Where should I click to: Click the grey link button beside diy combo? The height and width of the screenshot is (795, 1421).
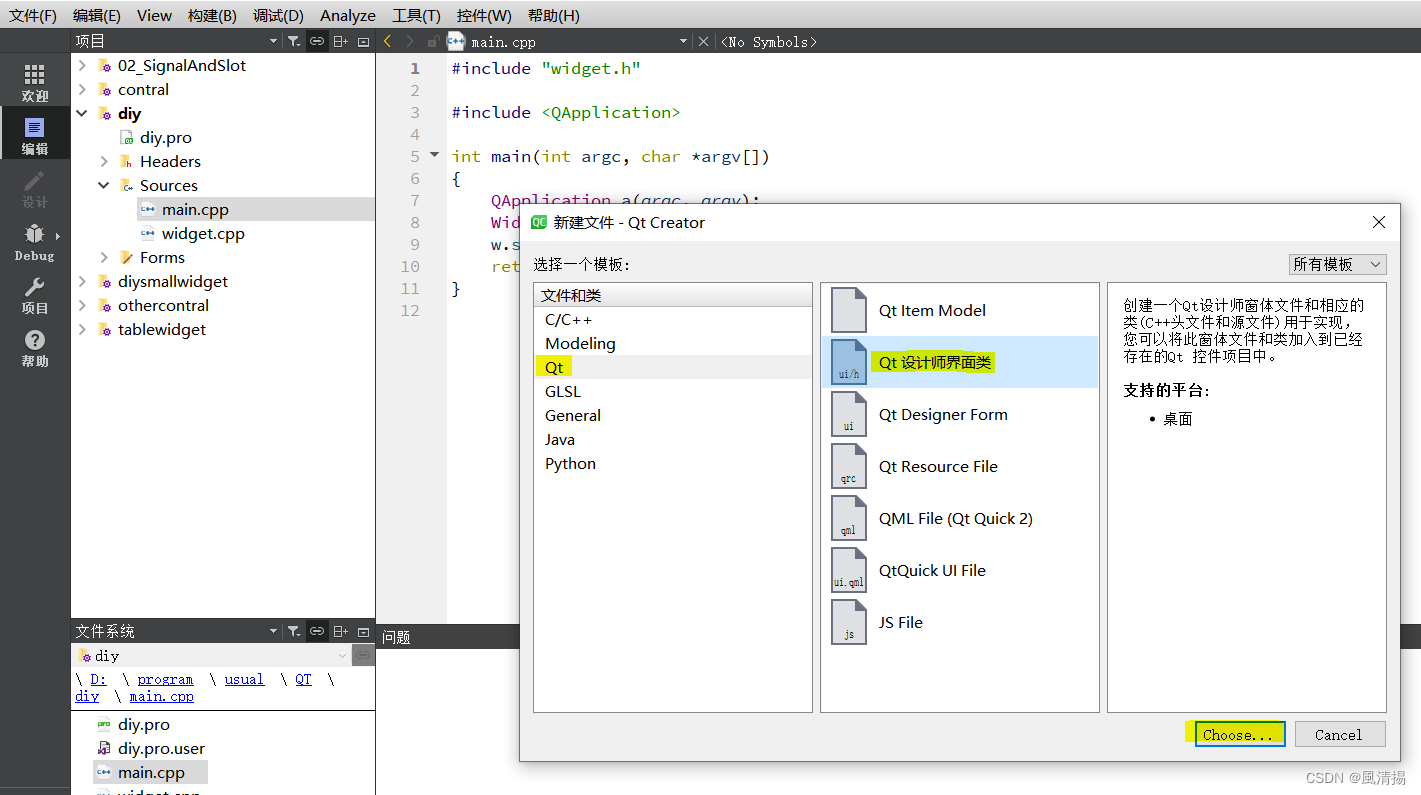click(363, 656)
